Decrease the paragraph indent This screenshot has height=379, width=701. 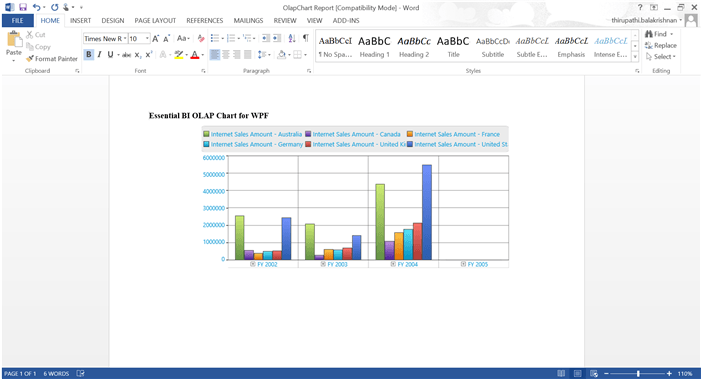coord(266,38)
